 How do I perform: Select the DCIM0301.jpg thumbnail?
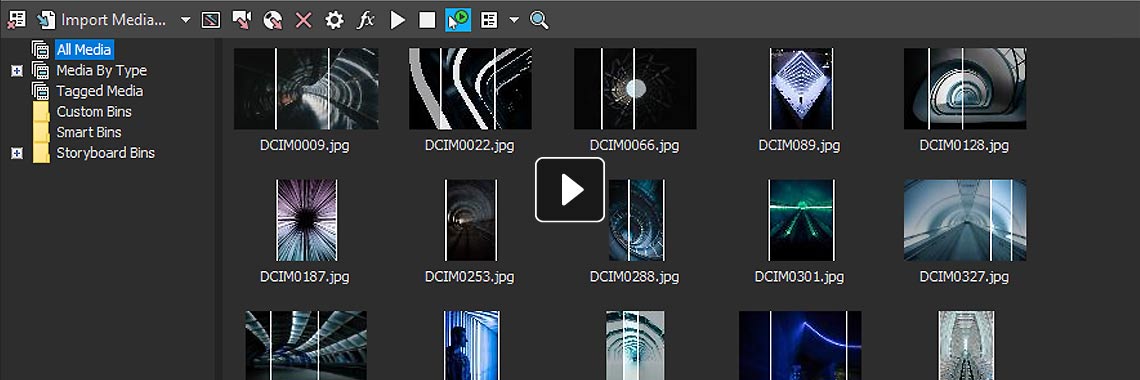click(800, 220)
